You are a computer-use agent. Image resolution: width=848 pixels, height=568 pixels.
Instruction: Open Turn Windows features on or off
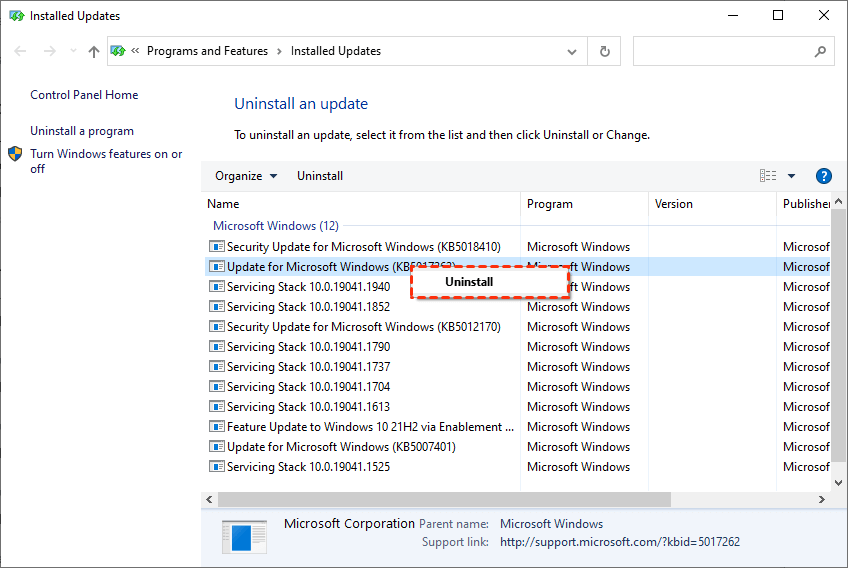click(x=106, y=161)
